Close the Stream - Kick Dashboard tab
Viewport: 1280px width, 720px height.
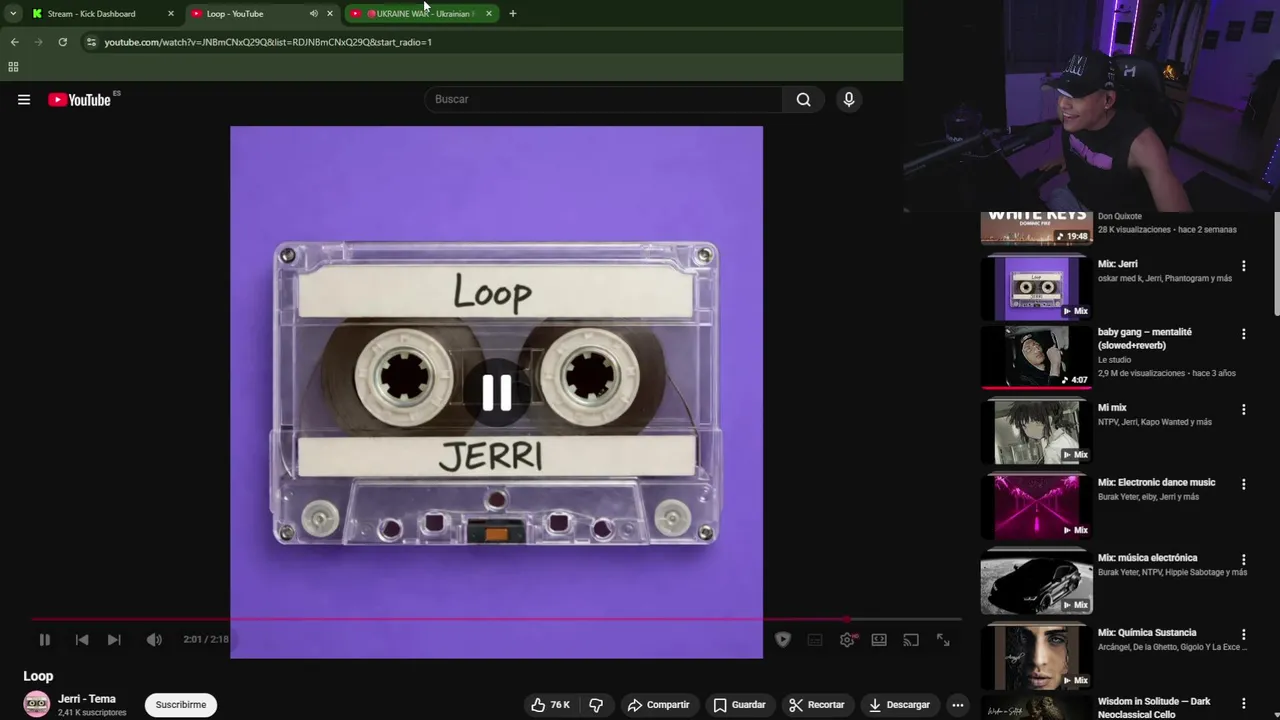[170, 14]
